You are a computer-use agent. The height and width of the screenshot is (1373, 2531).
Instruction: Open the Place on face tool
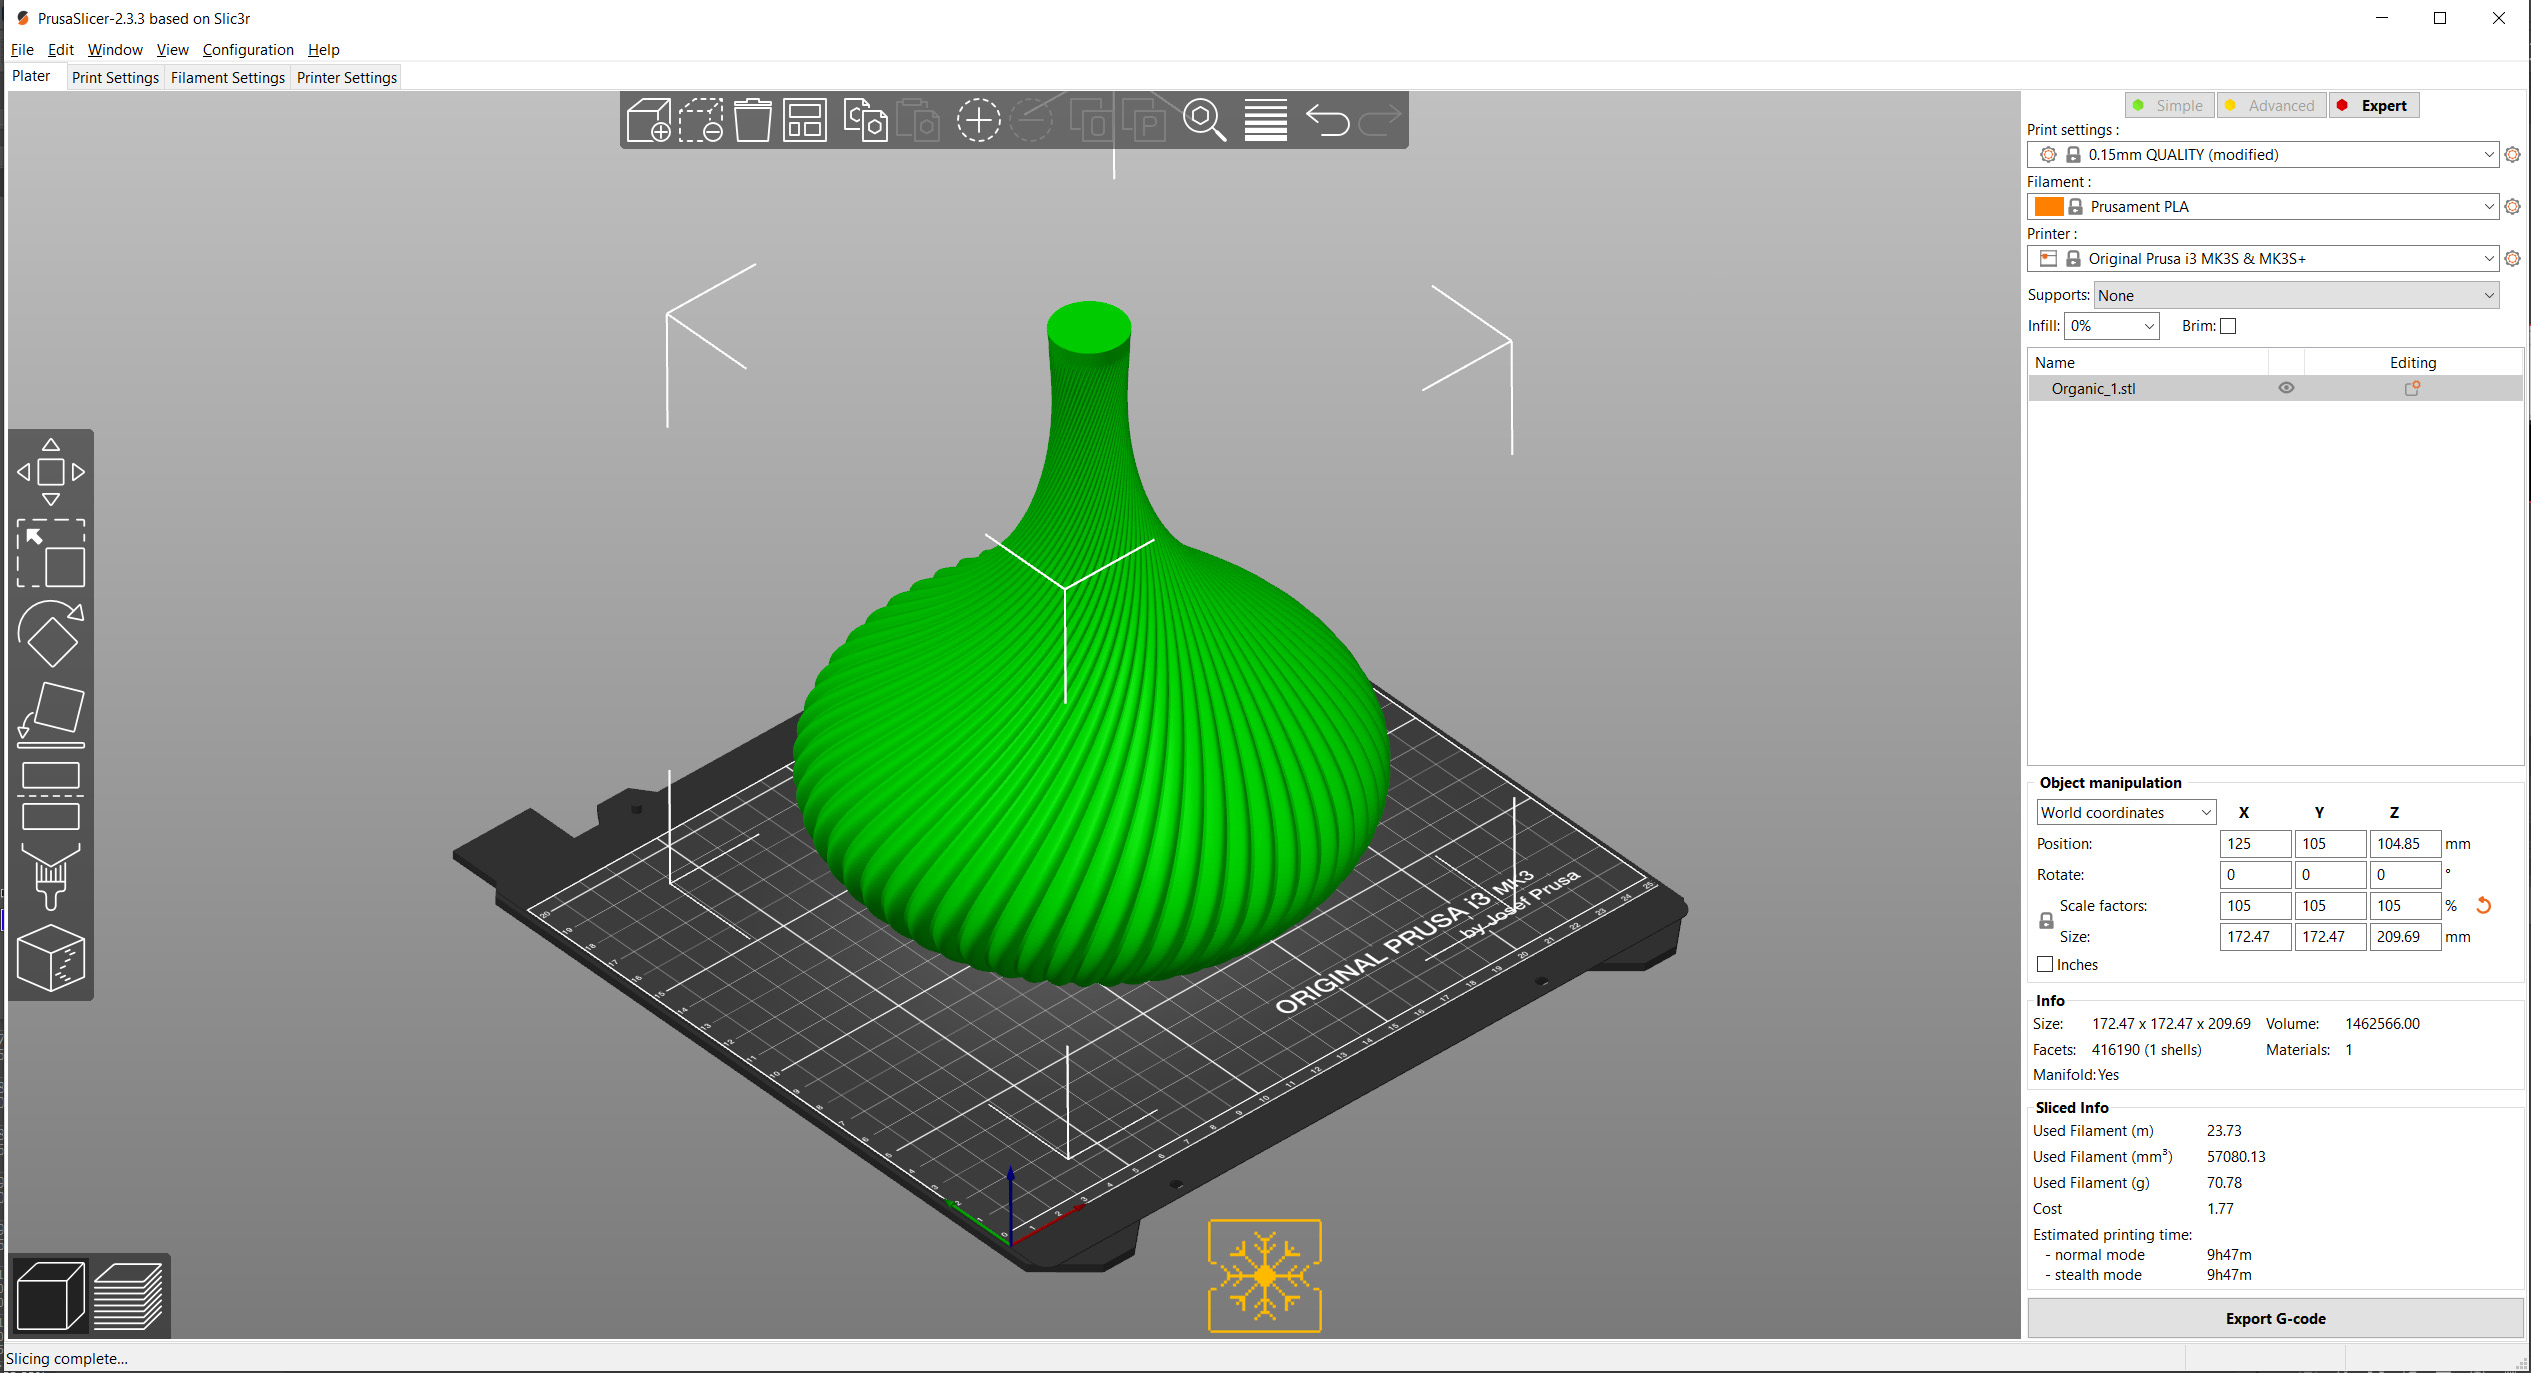[x=50, y=711]
